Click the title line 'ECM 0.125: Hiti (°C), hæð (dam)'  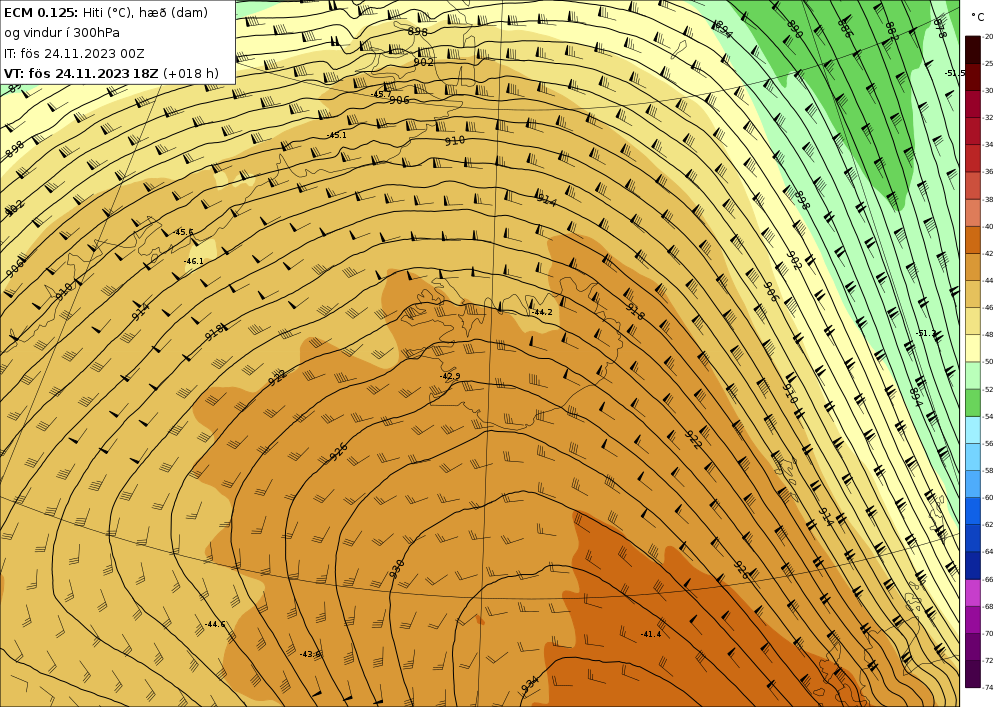point(106,12)
